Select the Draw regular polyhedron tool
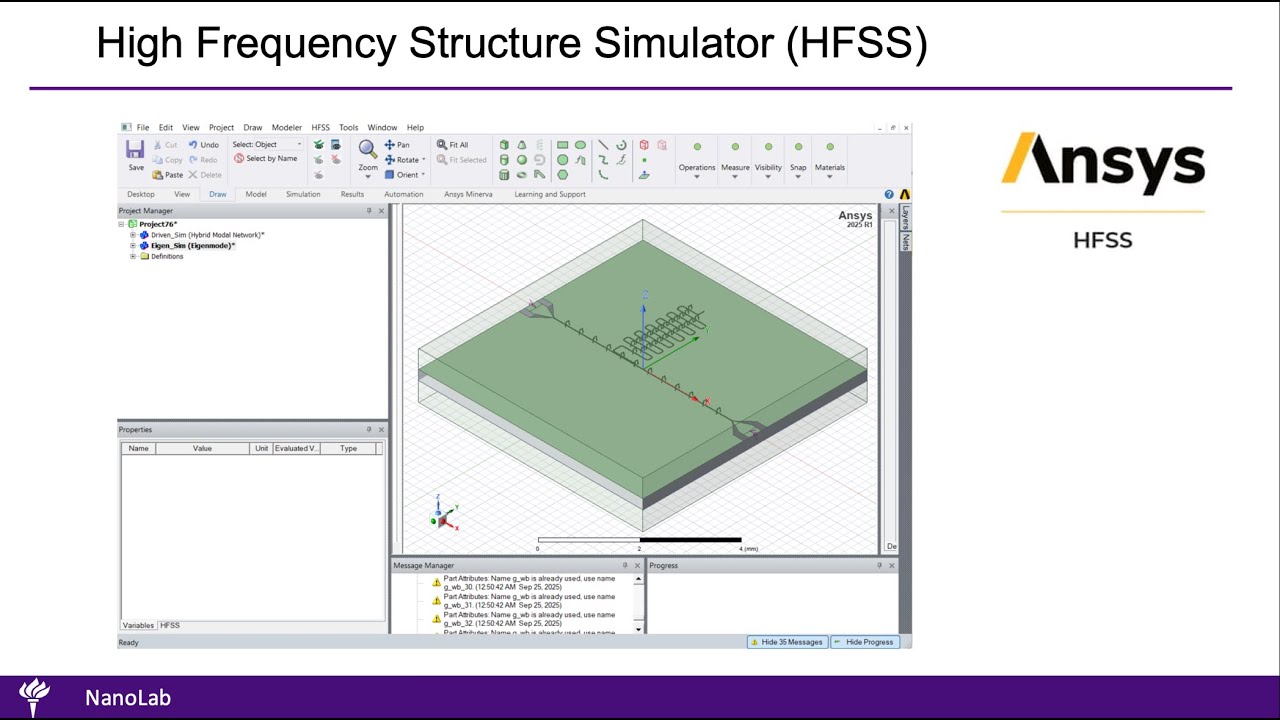1280x720 pixels. 504,175
